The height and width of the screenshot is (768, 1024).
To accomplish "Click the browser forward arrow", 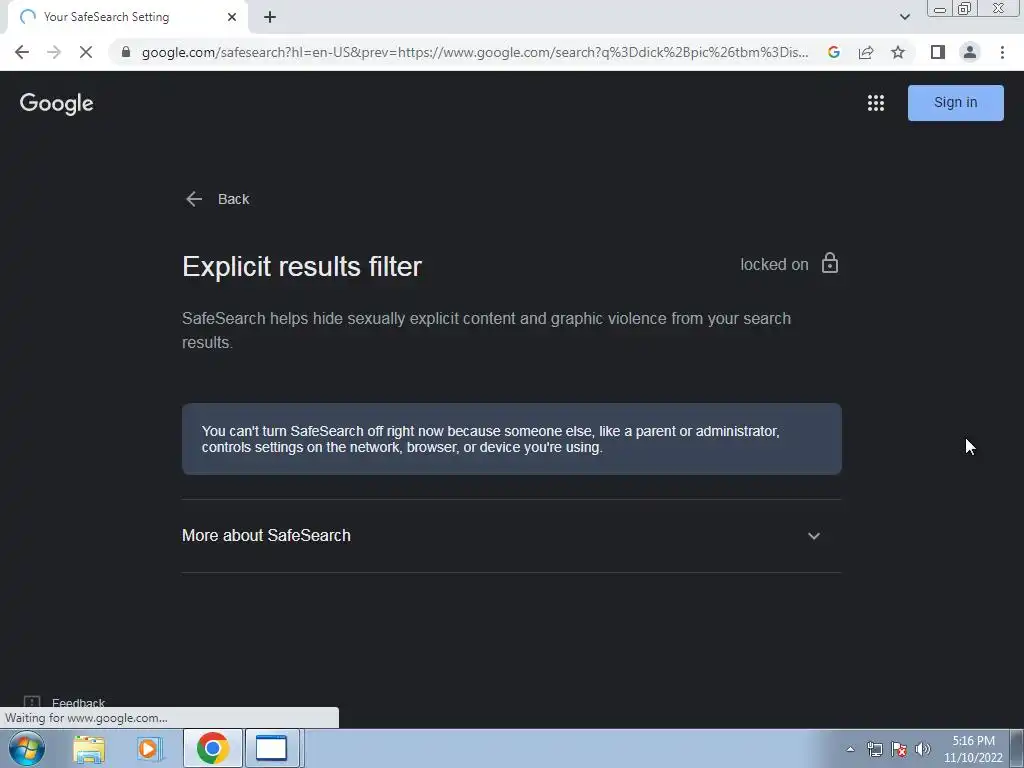I will click(x=54, y=52).
